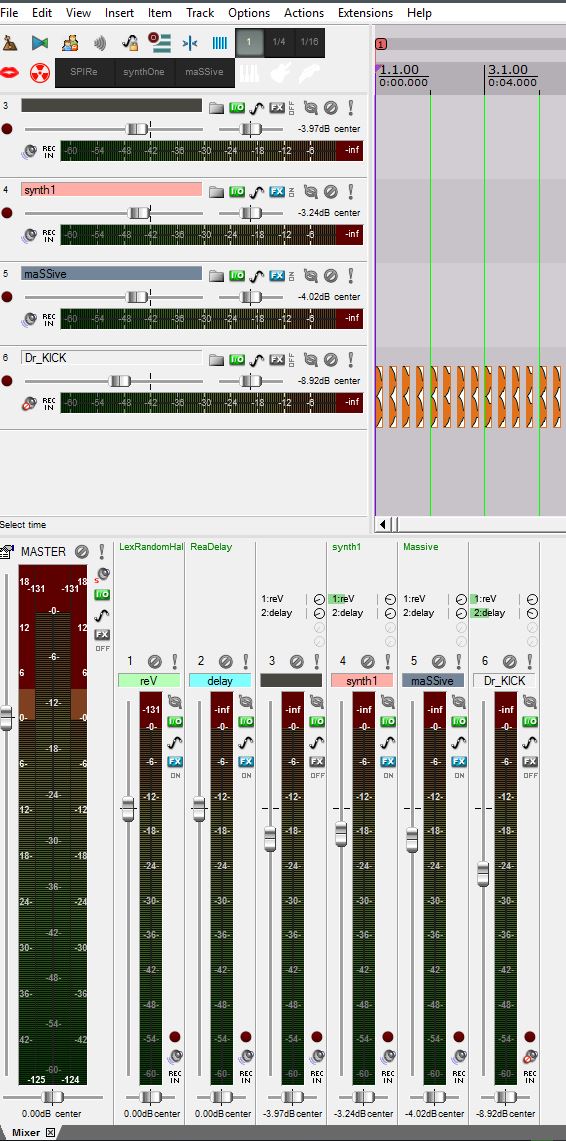Image resolution: width=566 pixels, height=1141 pixels.
Task: Select the 1/4 grid button
Action: coord(279,42)
